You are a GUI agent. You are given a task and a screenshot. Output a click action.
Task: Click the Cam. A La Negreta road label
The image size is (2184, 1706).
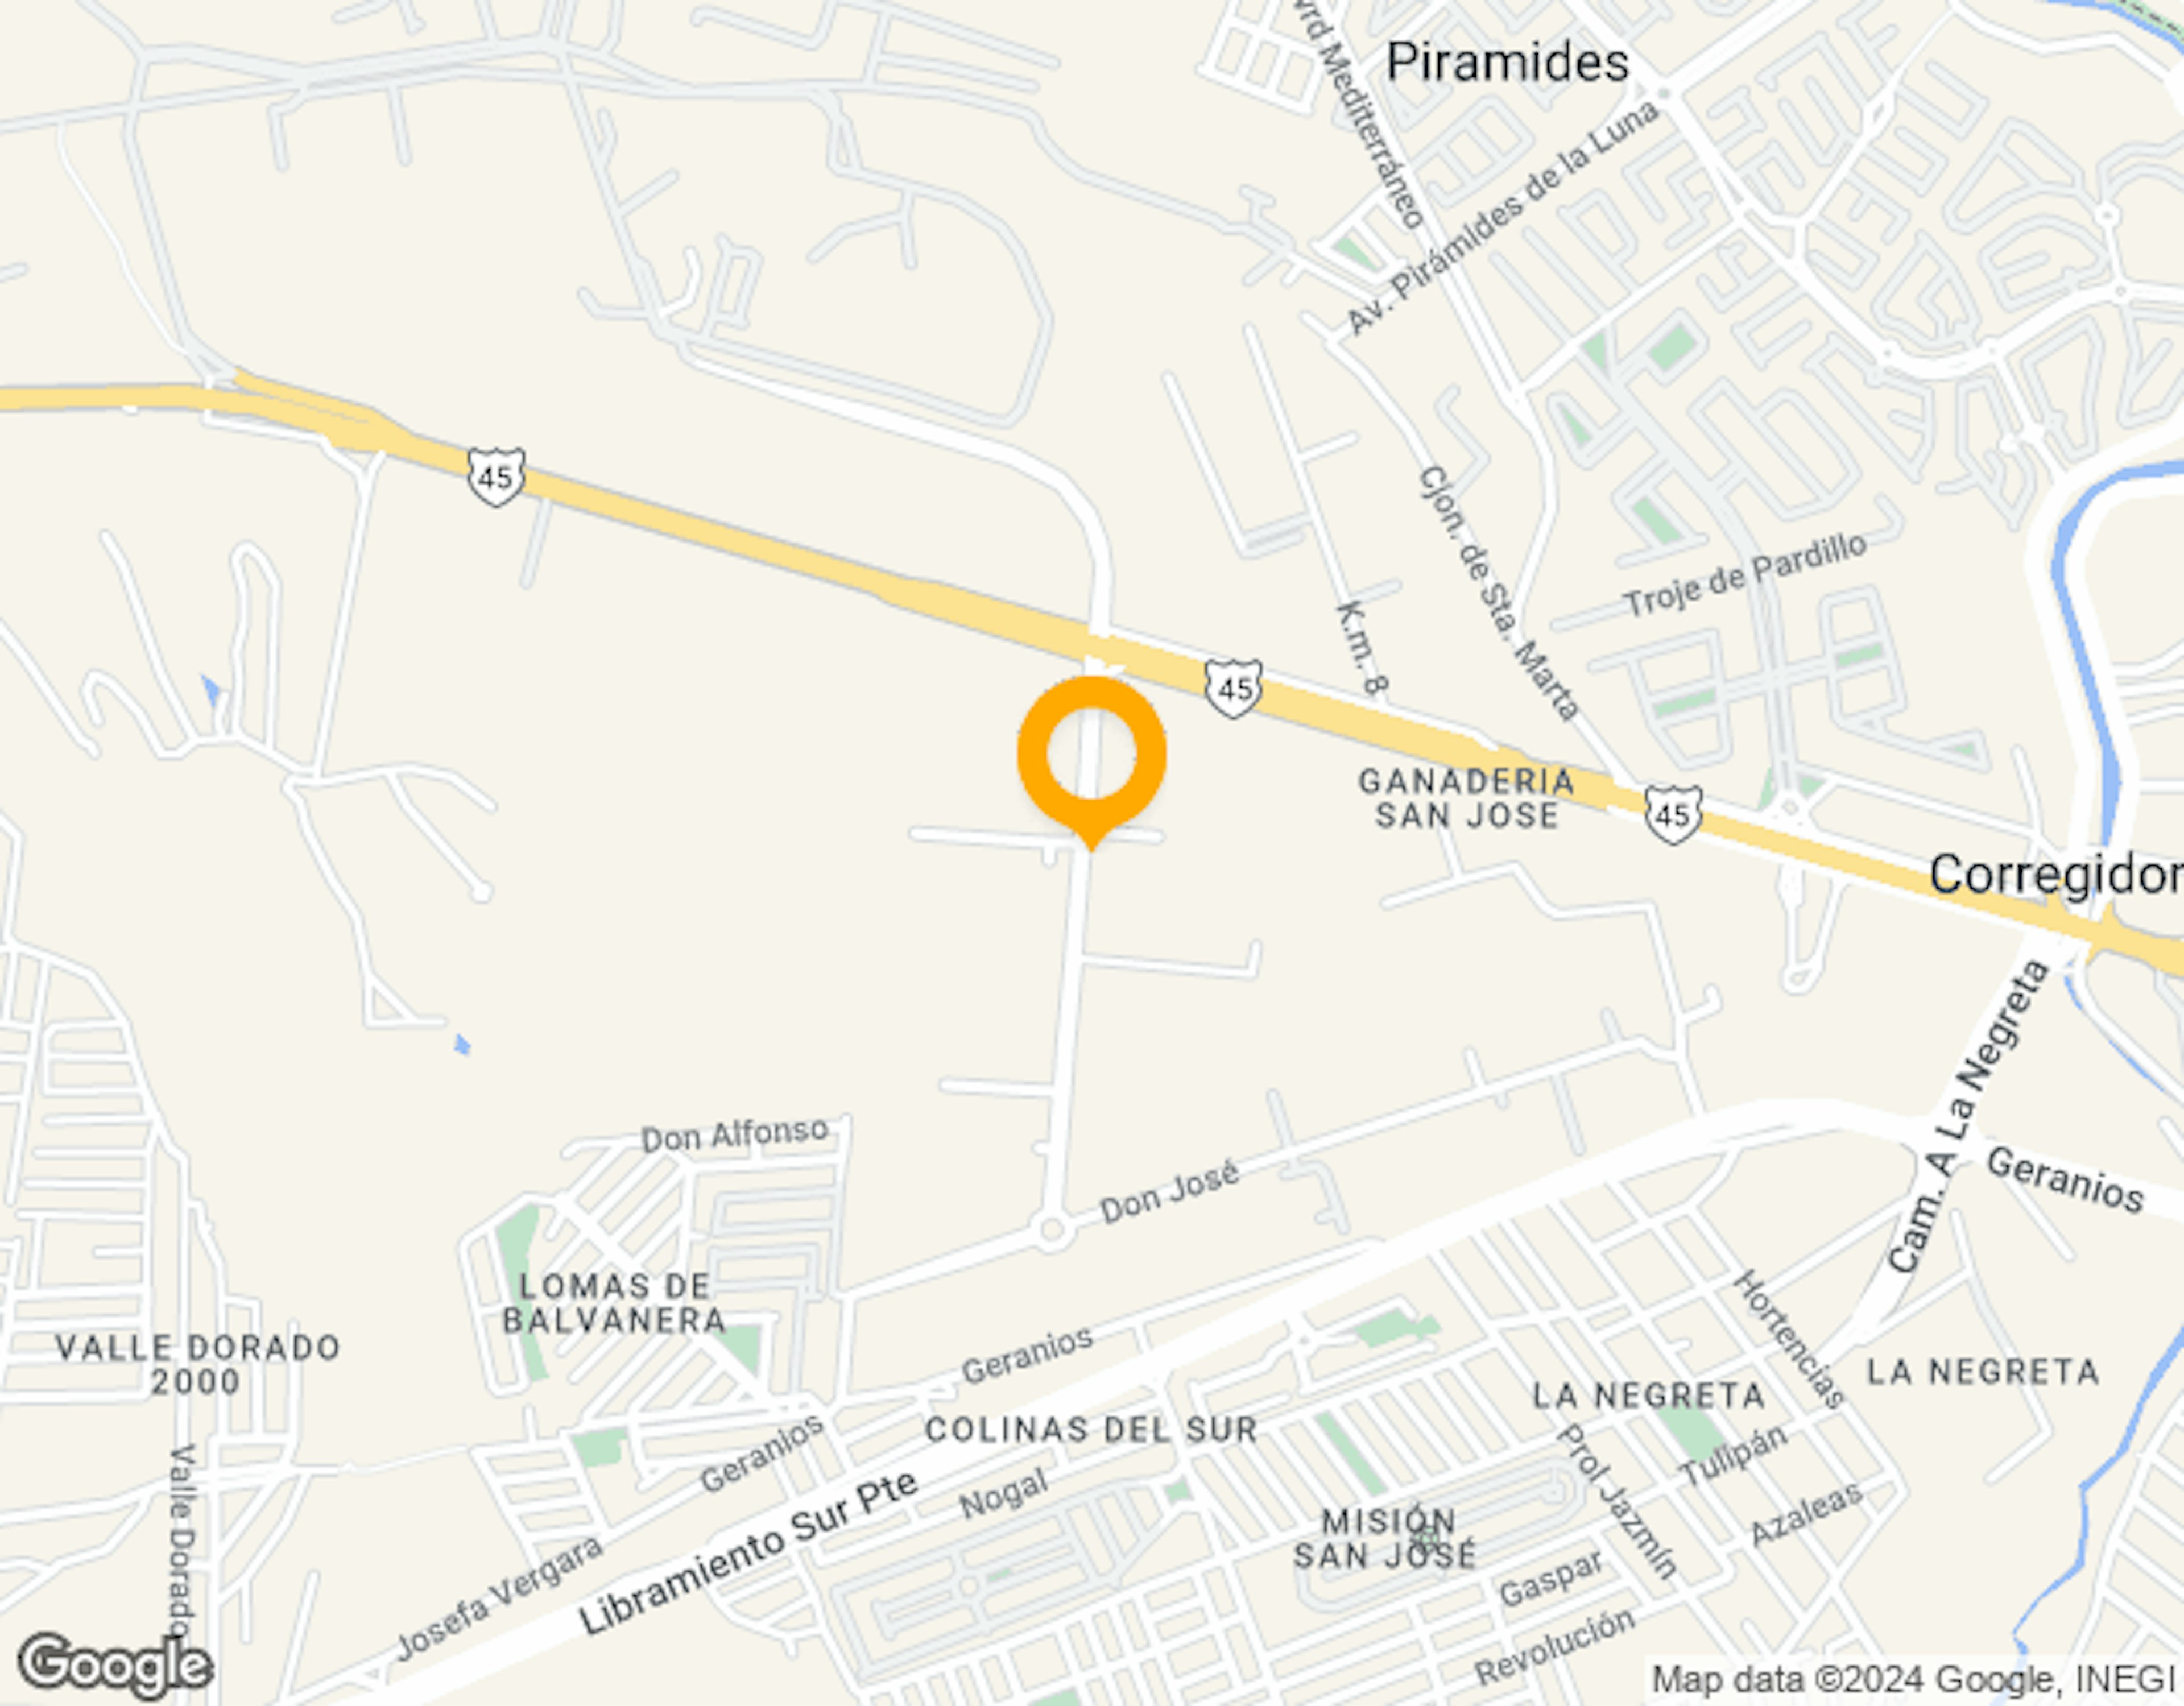point(1968,1117)
